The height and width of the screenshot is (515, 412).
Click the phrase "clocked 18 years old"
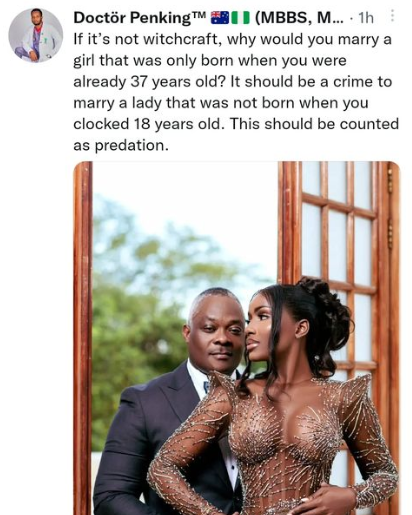click(x=147, y=124)
